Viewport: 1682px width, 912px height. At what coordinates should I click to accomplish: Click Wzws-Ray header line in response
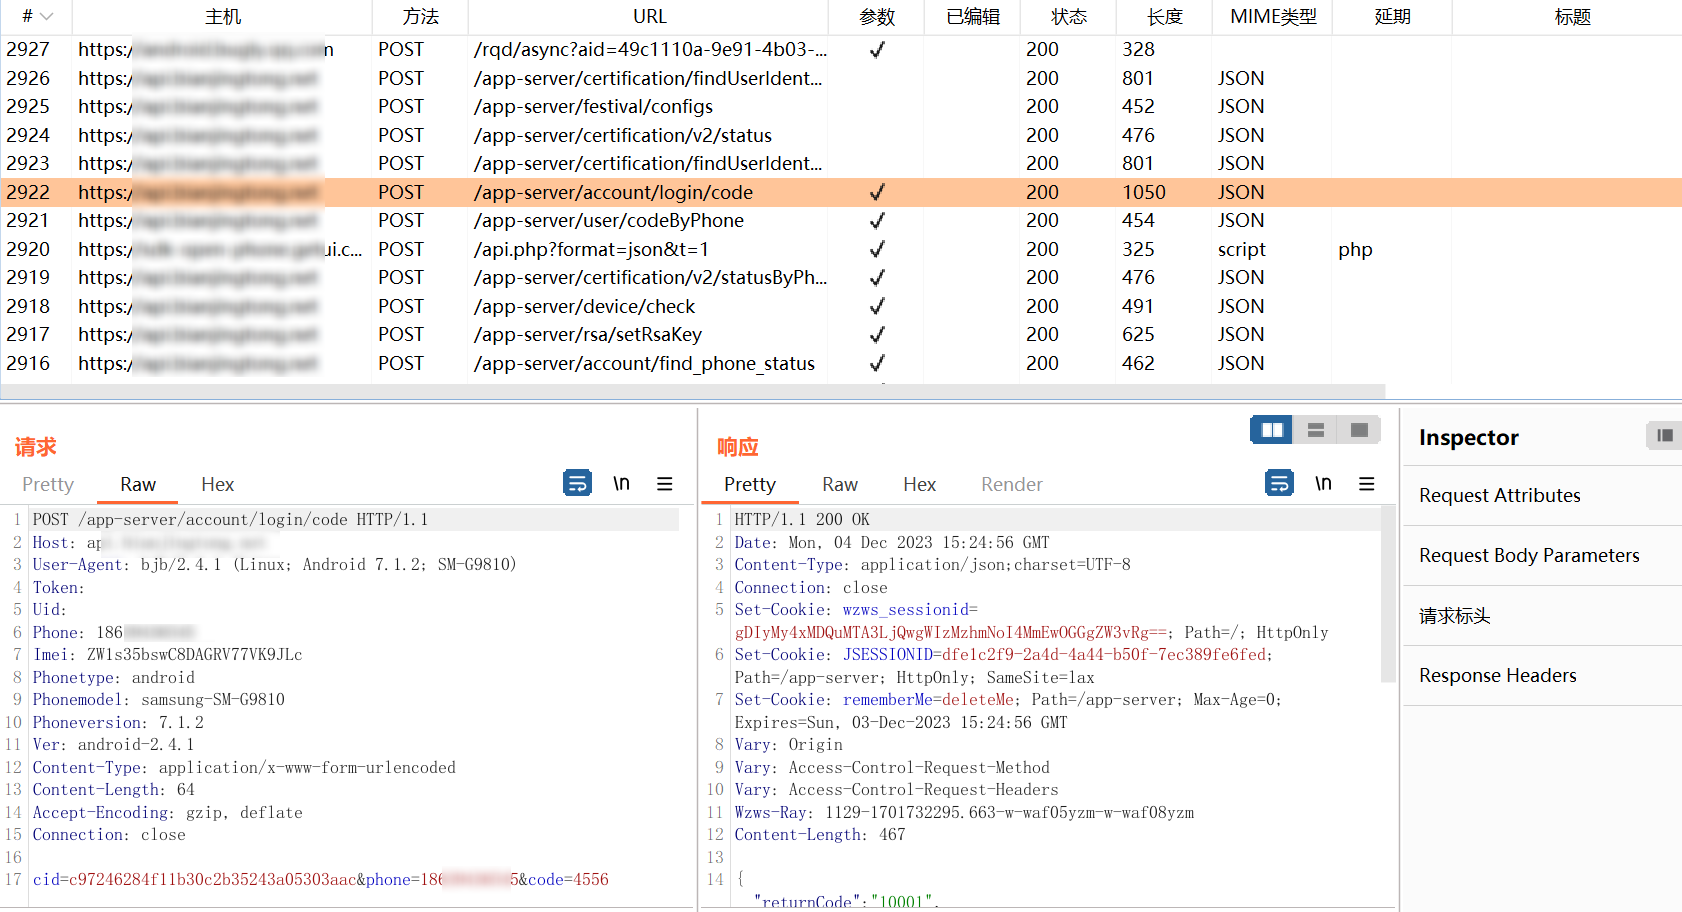coord(964,812)
